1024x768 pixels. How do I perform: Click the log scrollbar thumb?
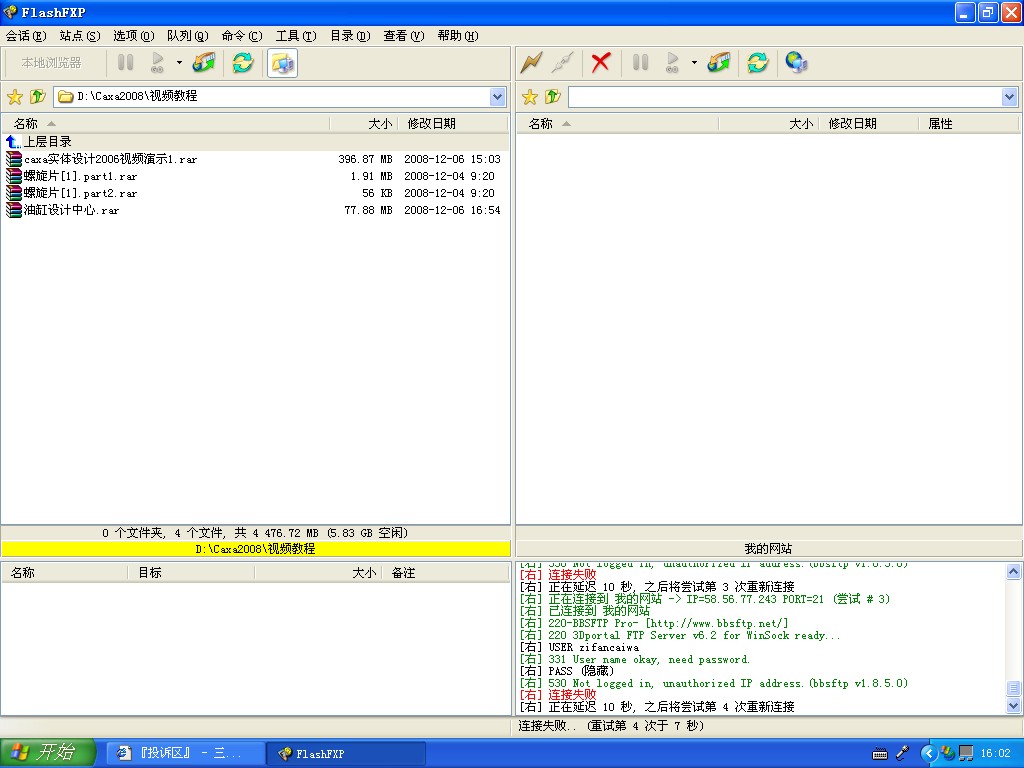pos(1013,688)
